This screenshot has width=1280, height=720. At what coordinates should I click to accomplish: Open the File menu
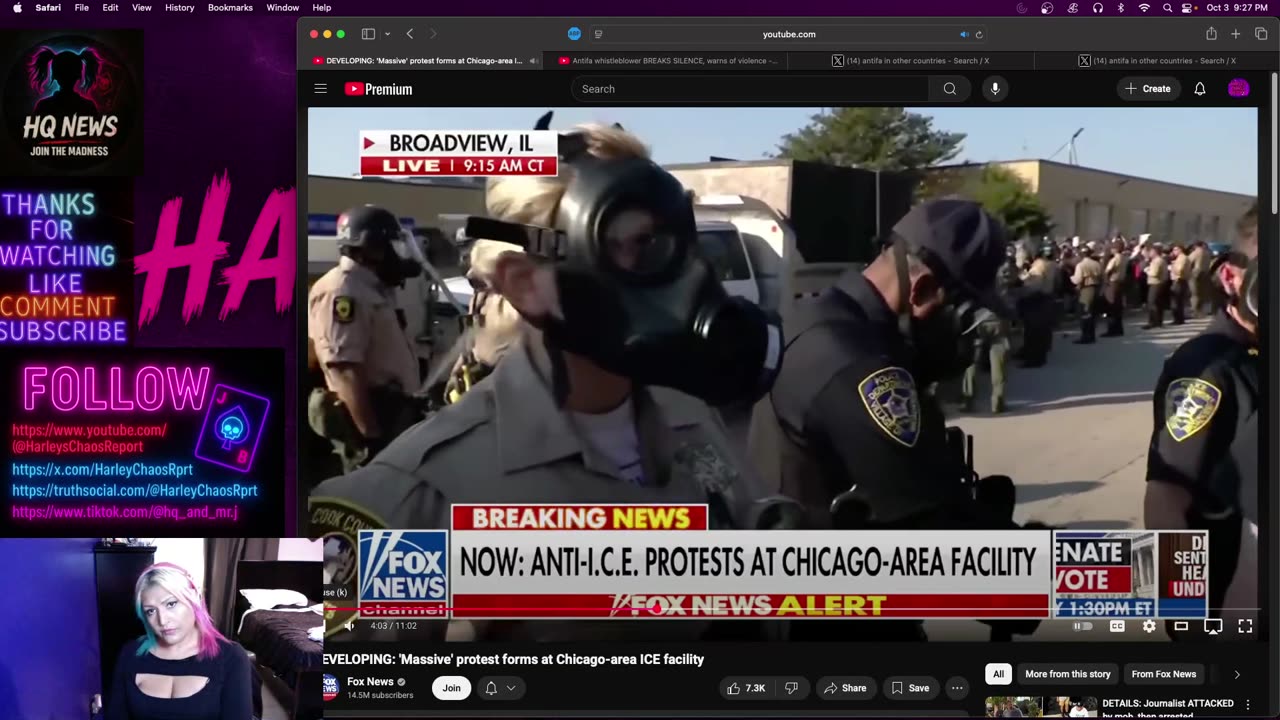82,8
